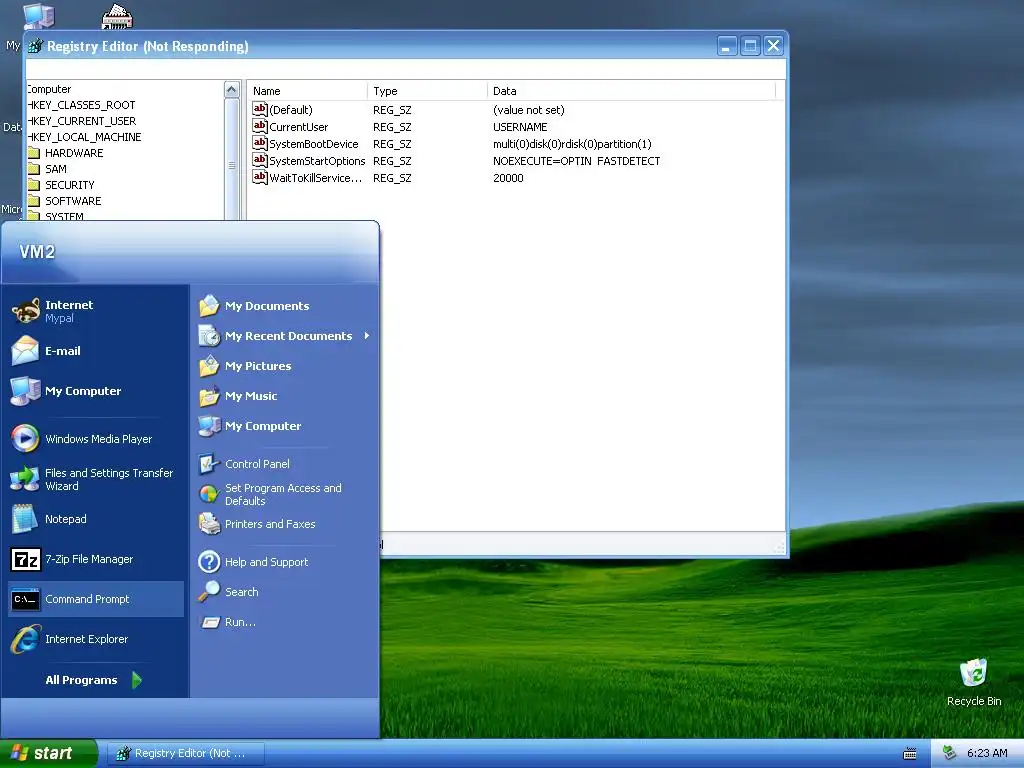This screenshot has height=768, width=1024.
Task: Click the tray safely remove hardware icon
Action: (950, 753)
